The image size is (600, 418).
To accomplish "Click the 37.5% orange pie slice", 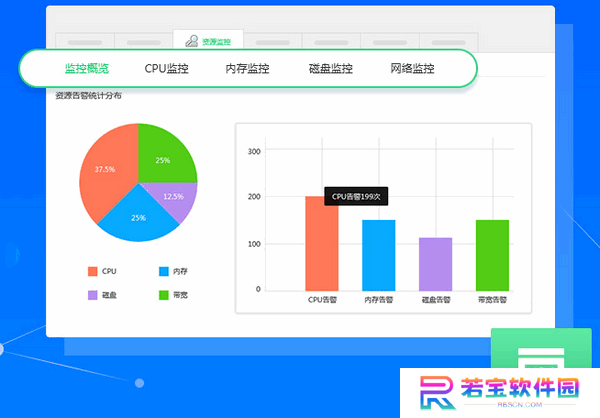I will (105, 169).
